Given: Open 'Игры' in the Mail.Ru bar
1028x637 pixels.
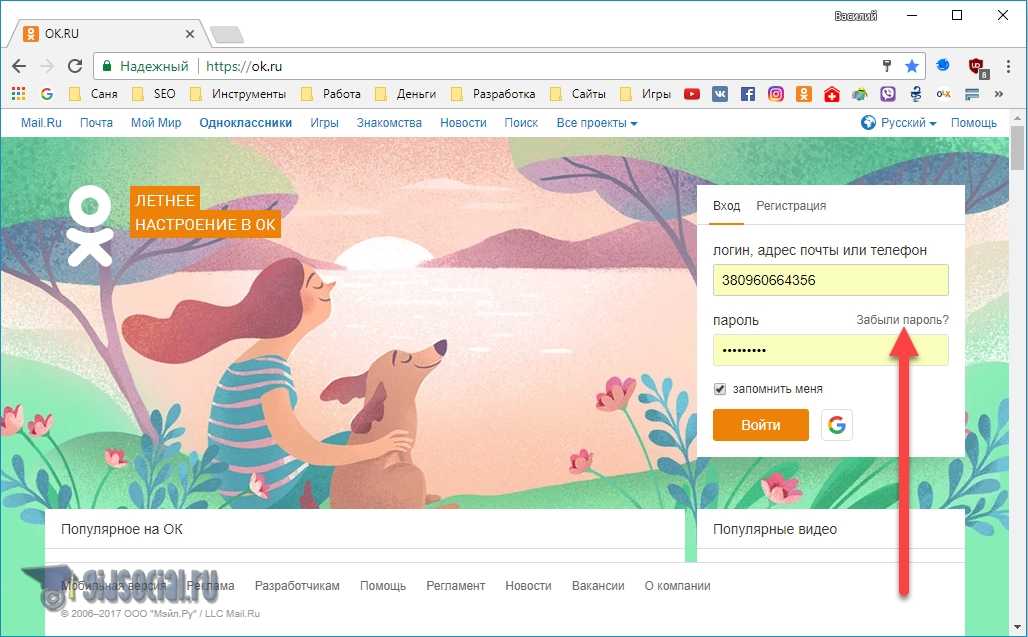Looking at the screenshot, I should click(x=325, y=123).
